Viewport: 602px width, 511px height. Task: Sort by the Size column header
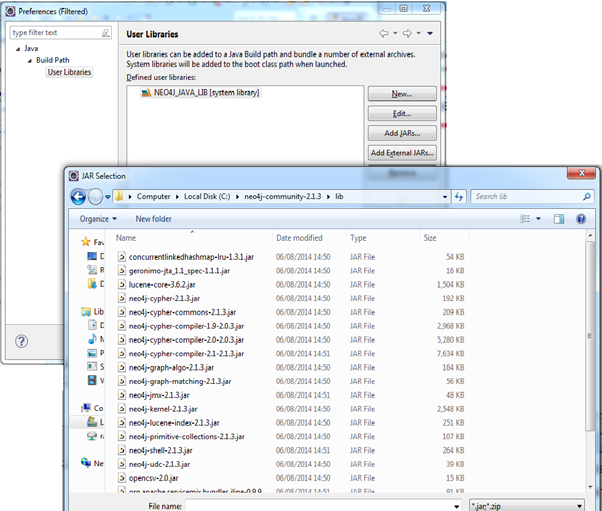pos(430,238)
